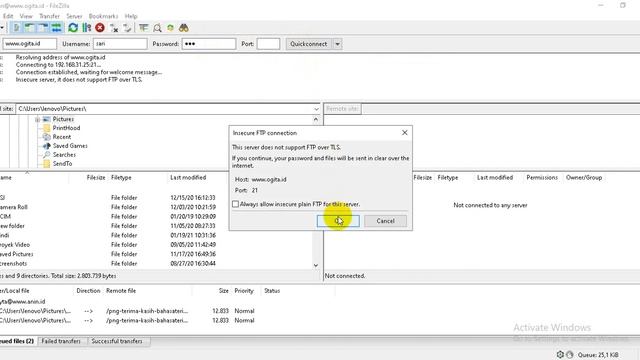Click the Queue: 25,1 KiB status text
The image size is (640, 360).
598,355
